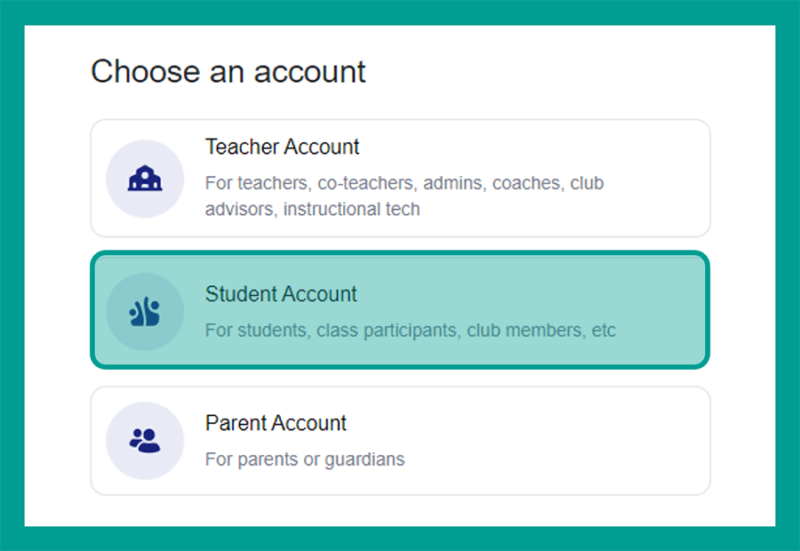Click the green border surrounding the dialog

tap(400, 12)
